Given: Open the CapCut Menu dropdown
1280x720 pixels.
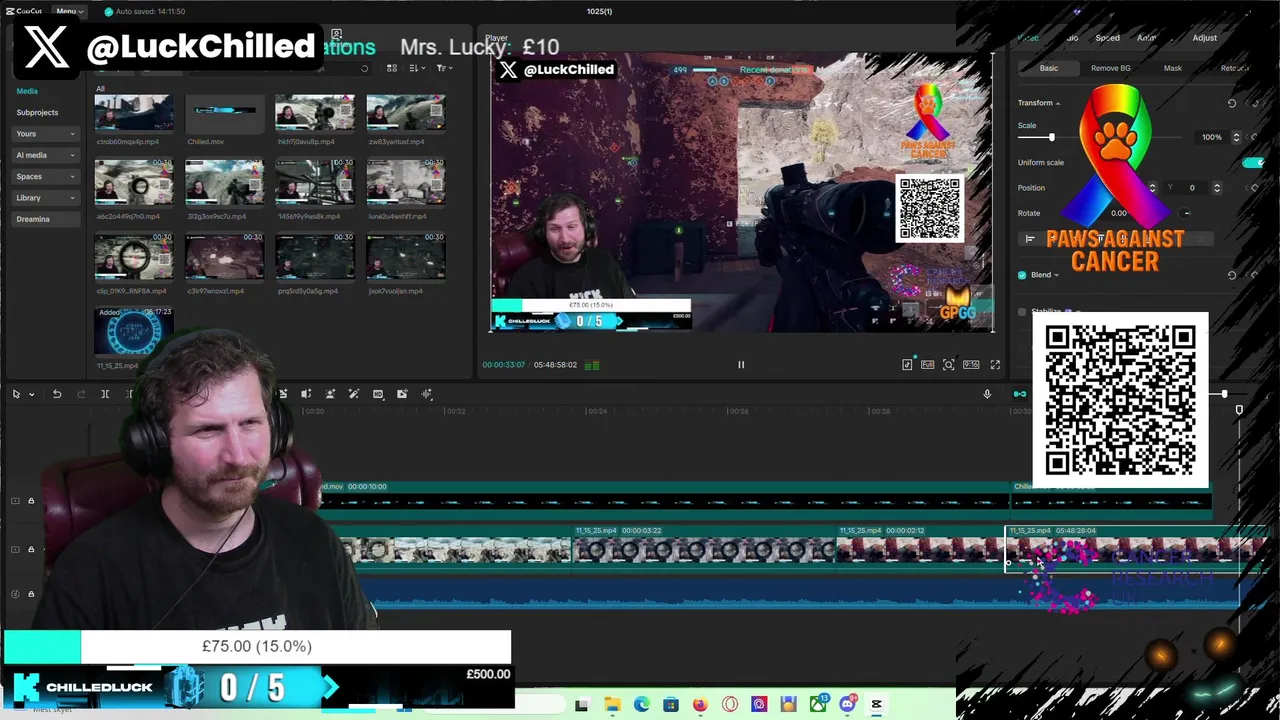Looking at the screenshot, I should pos(69,11).
